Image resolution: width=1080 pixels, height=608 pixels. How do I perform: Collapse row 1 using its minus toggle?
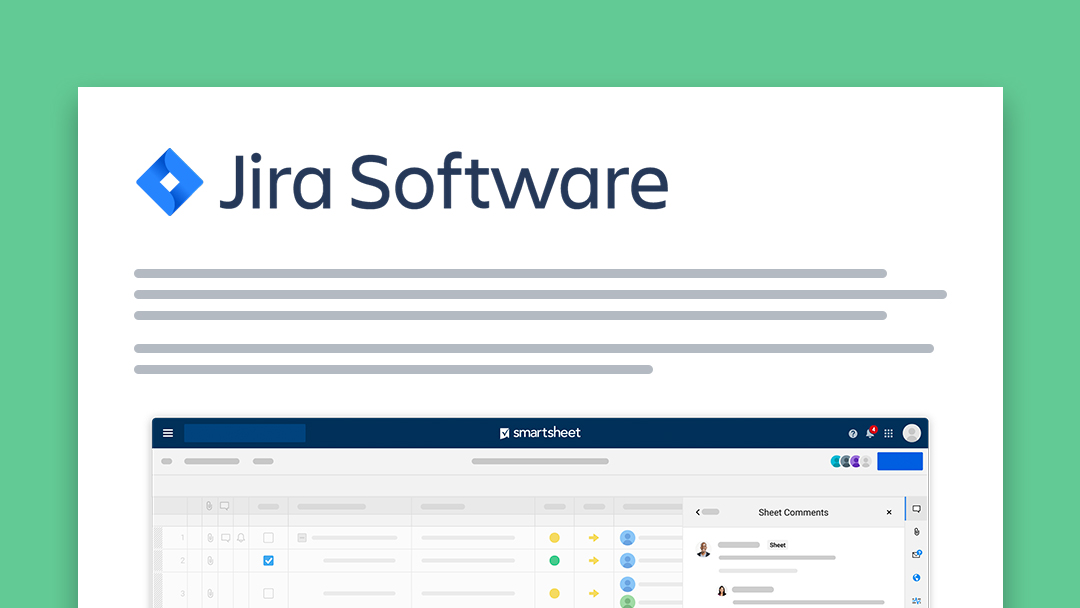302,538
